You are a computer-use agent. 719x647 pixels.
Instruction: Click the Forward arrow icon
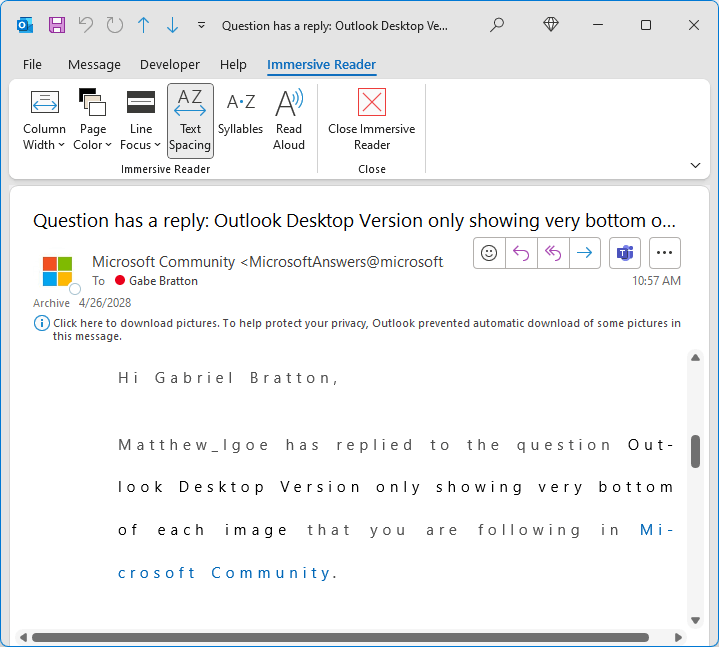coord(585,253)
